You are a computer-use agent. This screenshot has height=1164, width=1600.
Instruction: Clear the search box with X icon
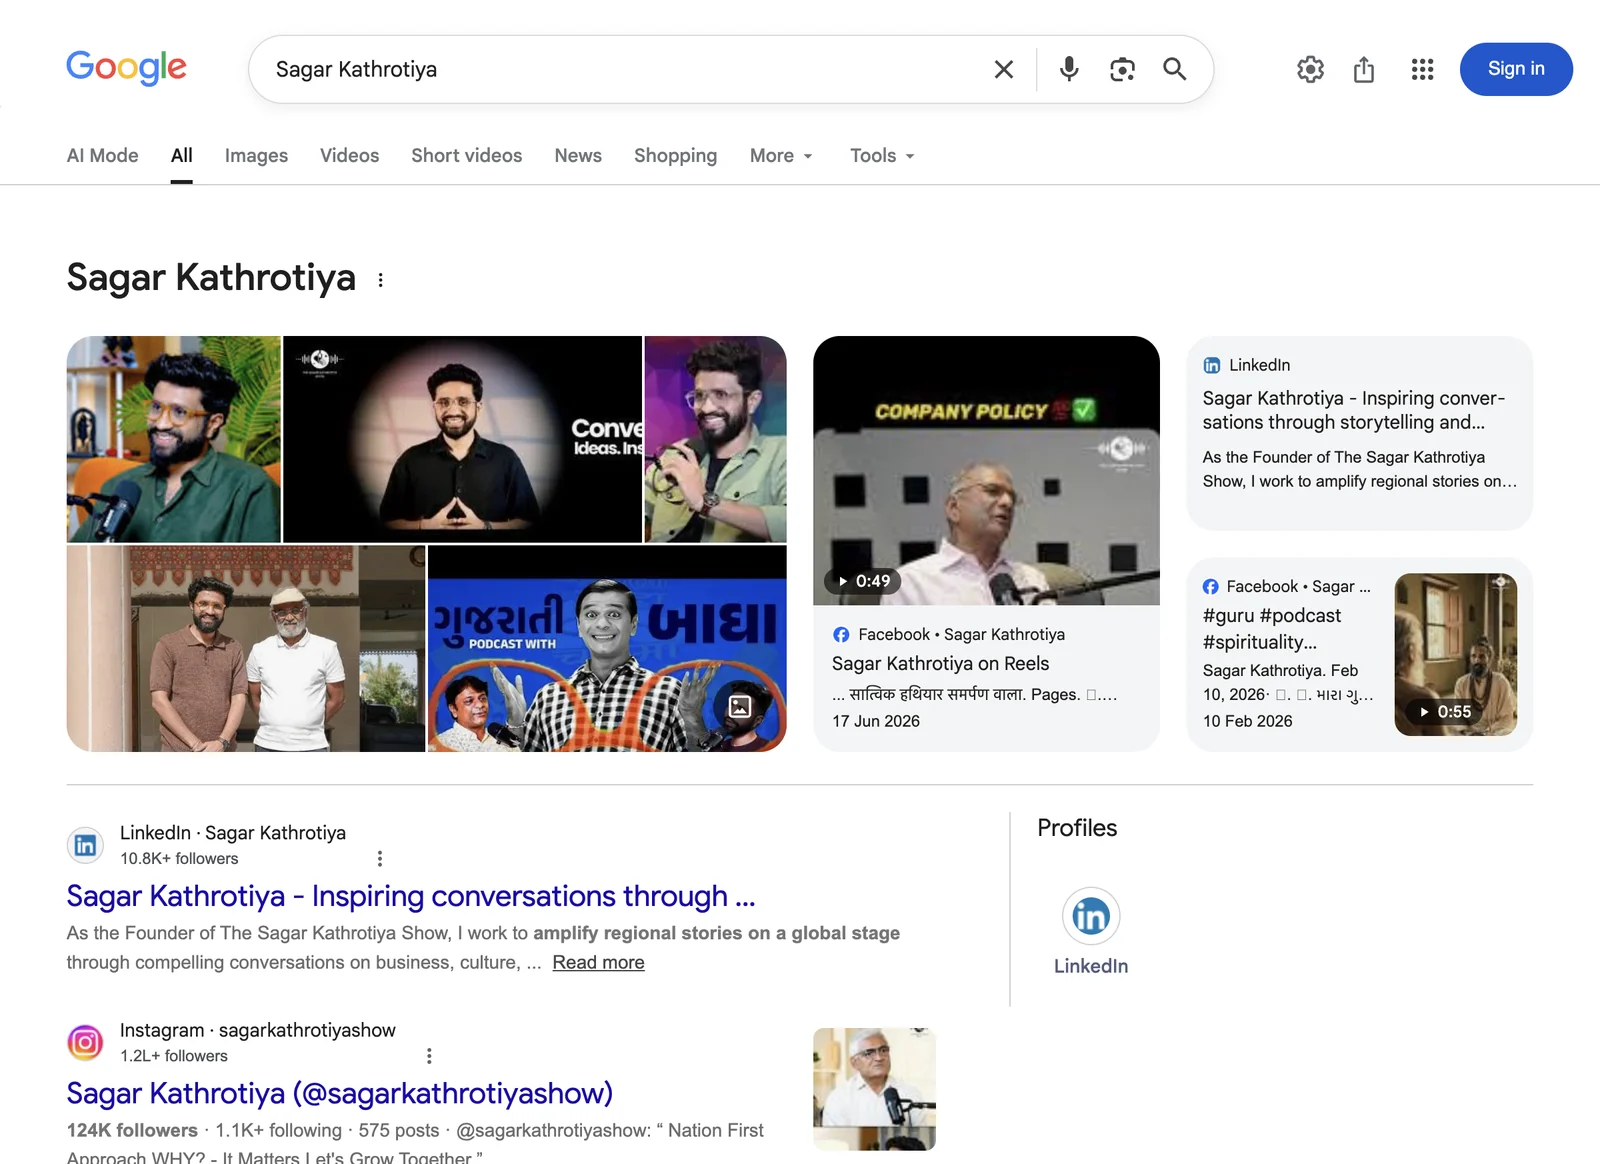(x=1003, y=69)
